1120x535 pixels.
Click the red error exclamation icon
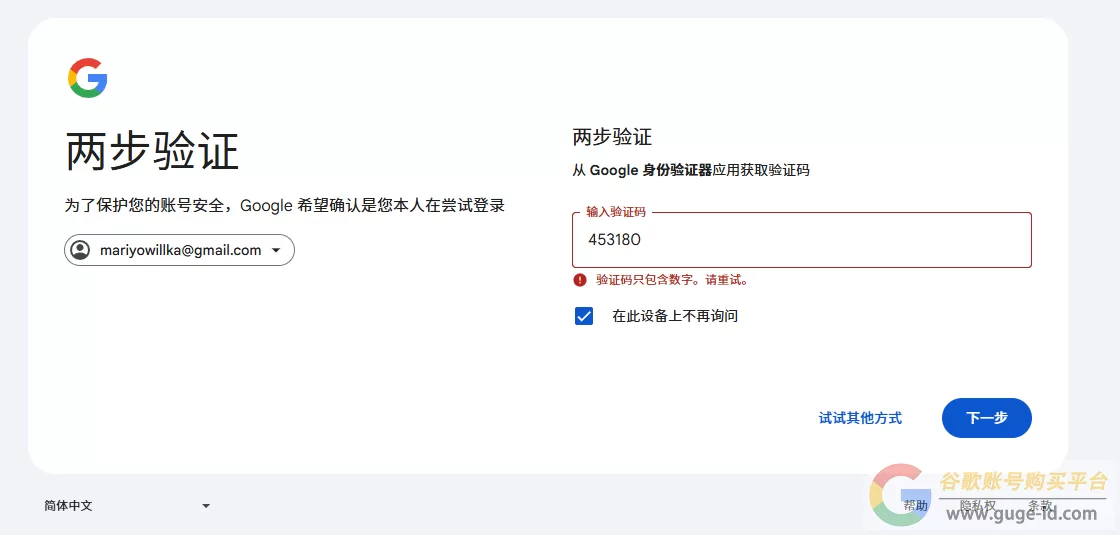pos(579,280)
